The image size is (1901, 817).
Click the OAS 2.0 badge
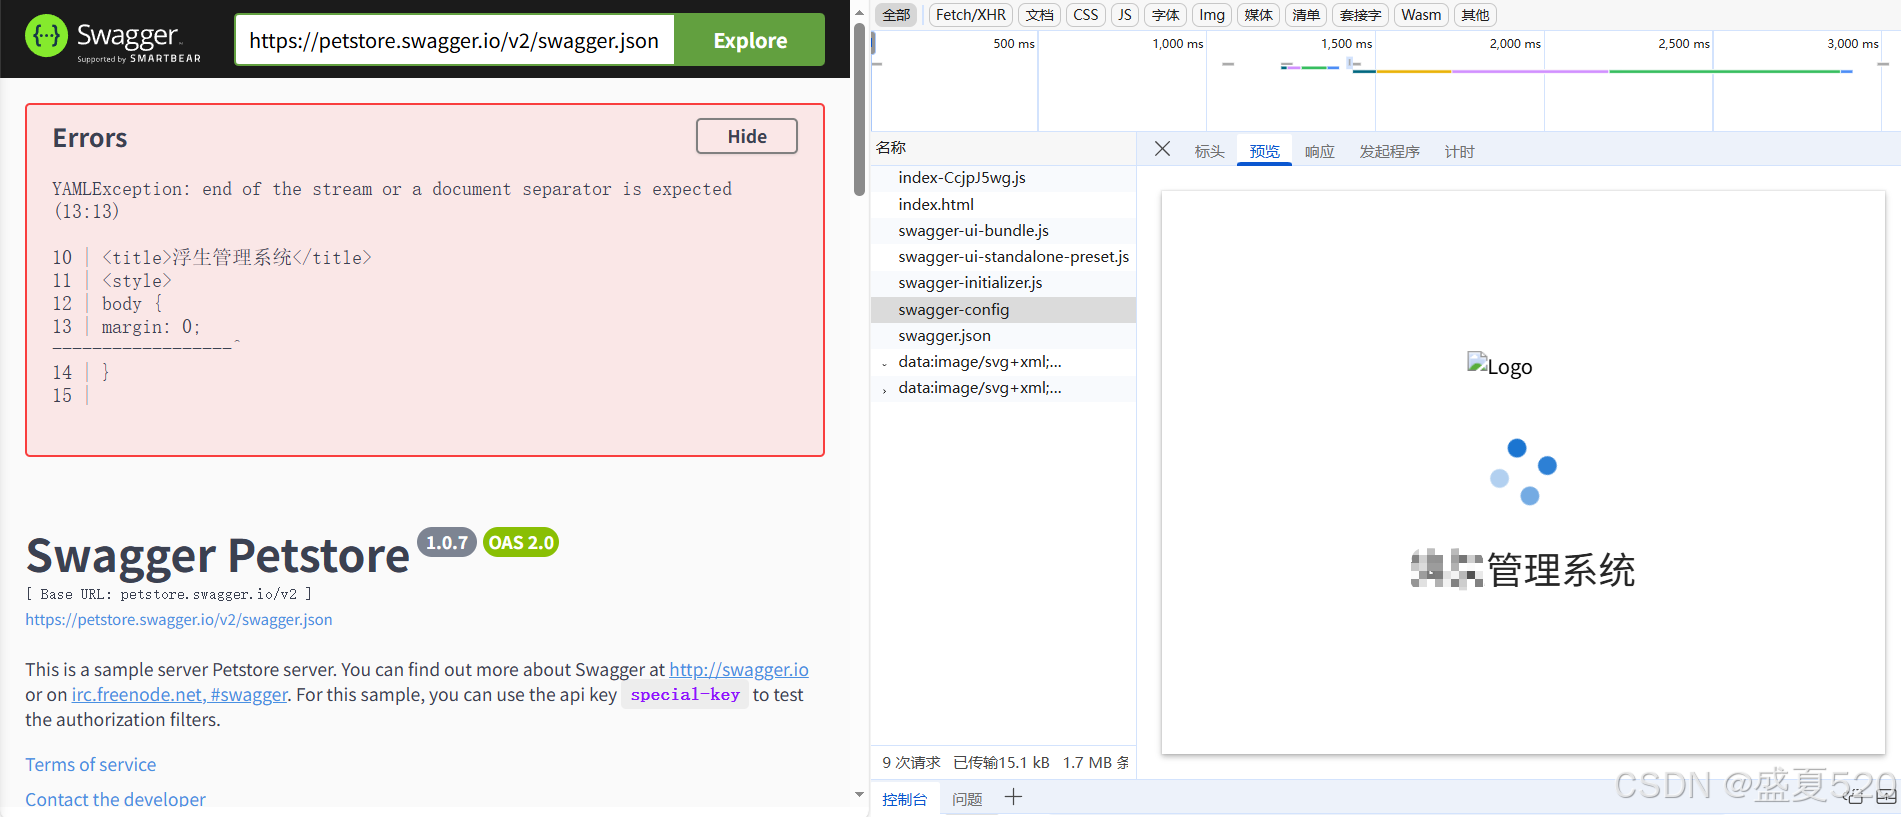(521, 542)
